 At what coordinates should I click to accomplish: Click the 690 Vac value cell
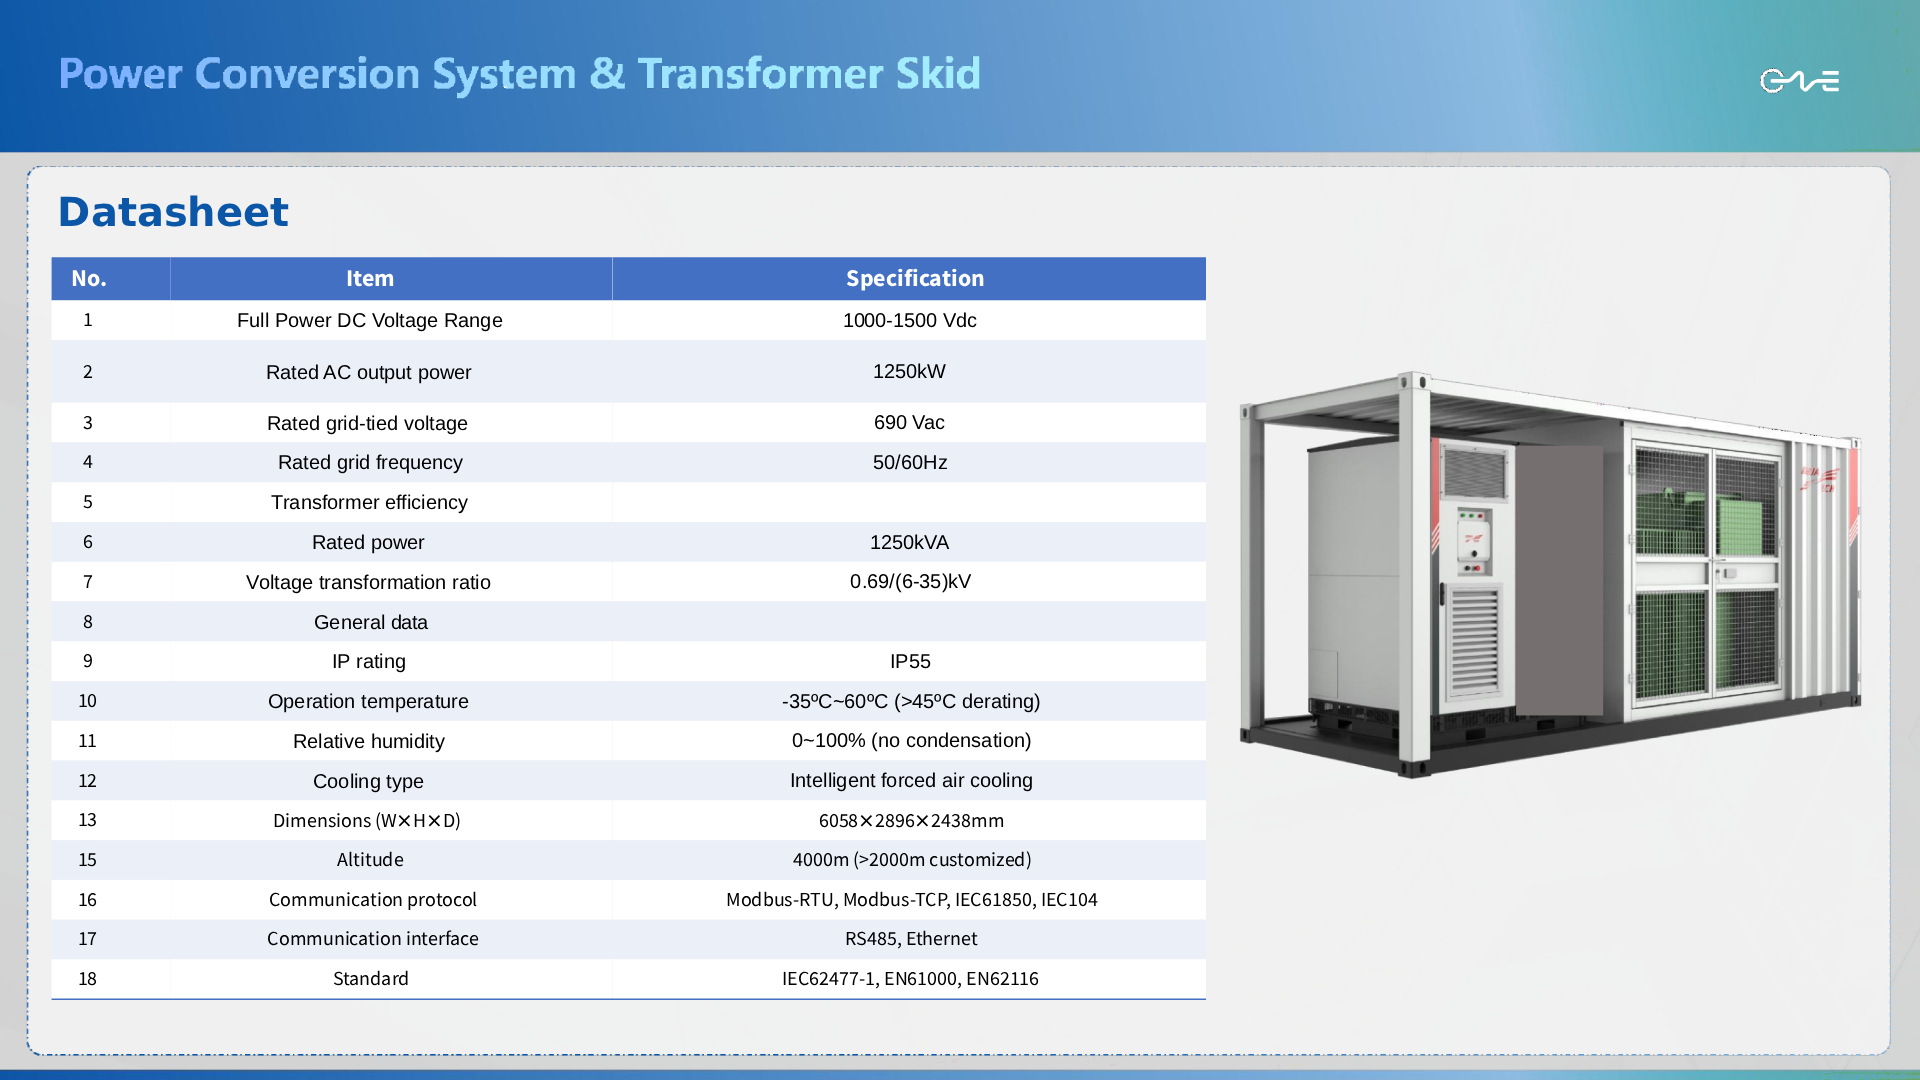coord(909,423)
